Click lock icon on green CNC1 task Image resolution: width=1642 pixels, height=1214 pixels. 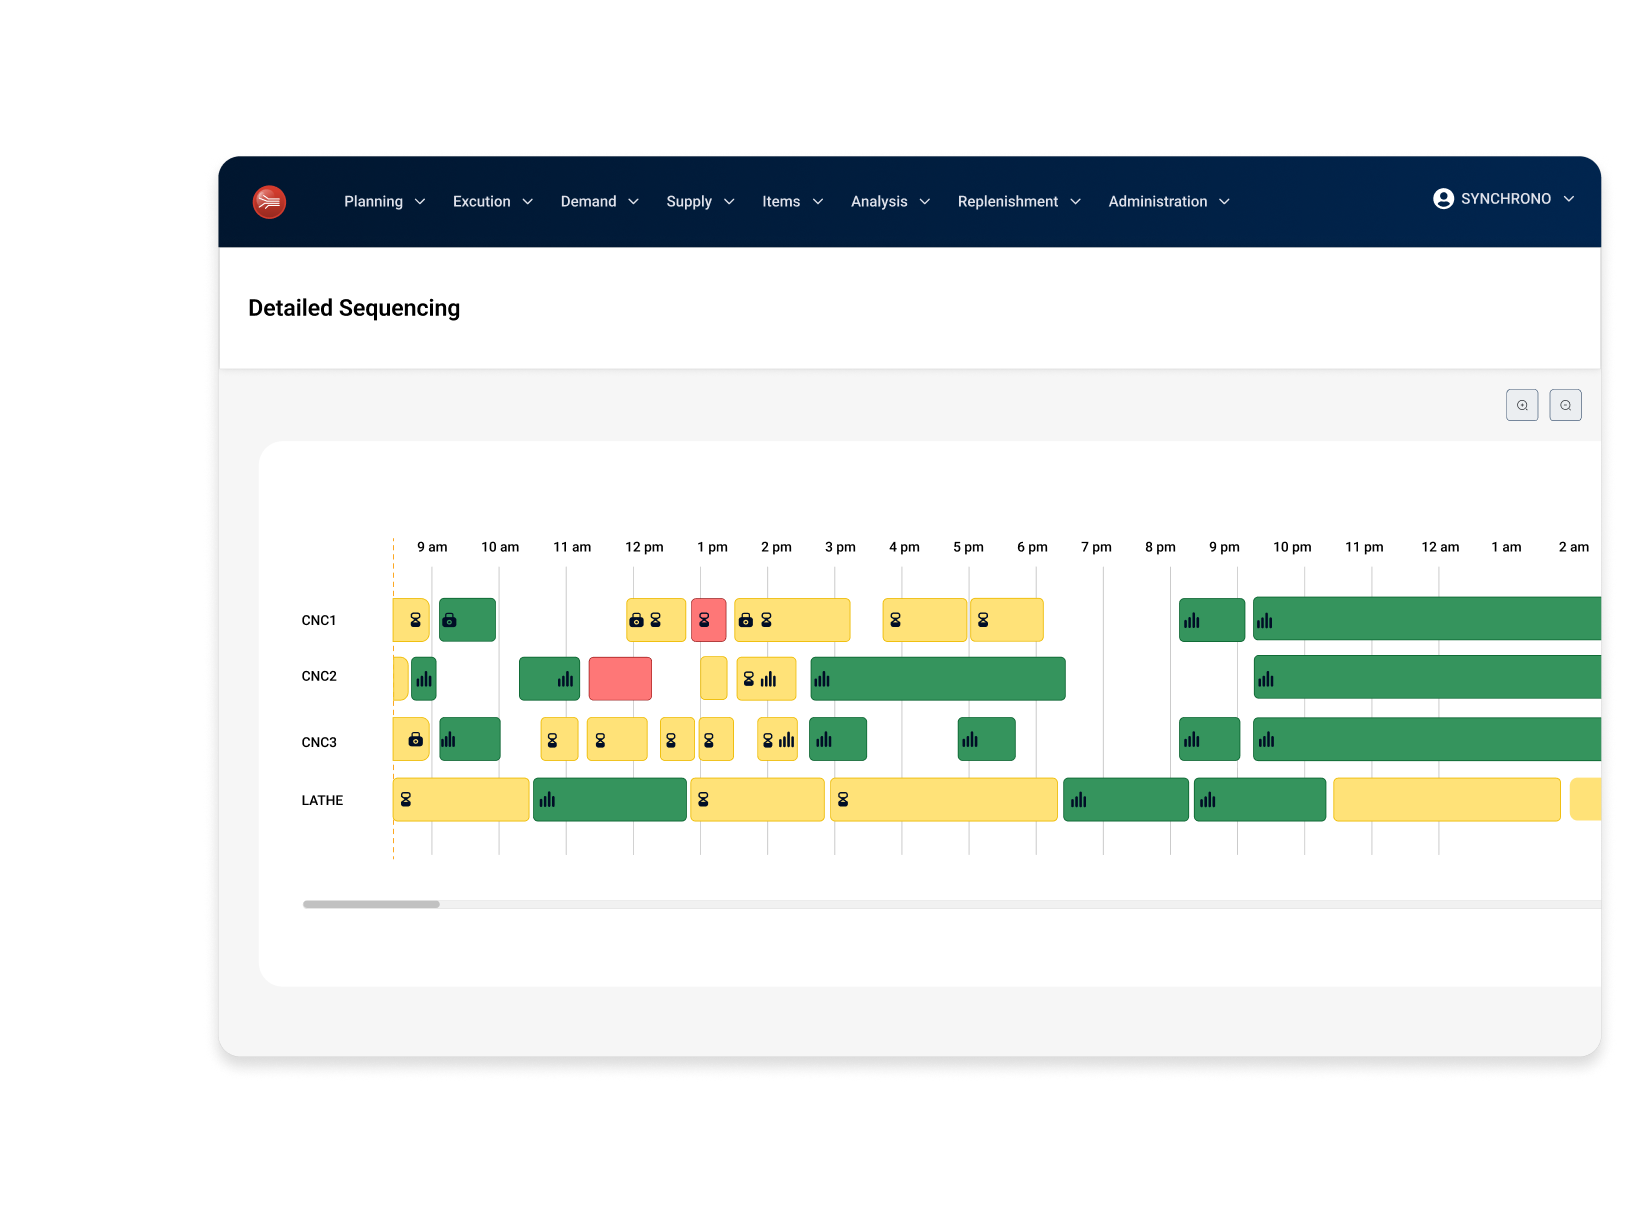[450, 620]
